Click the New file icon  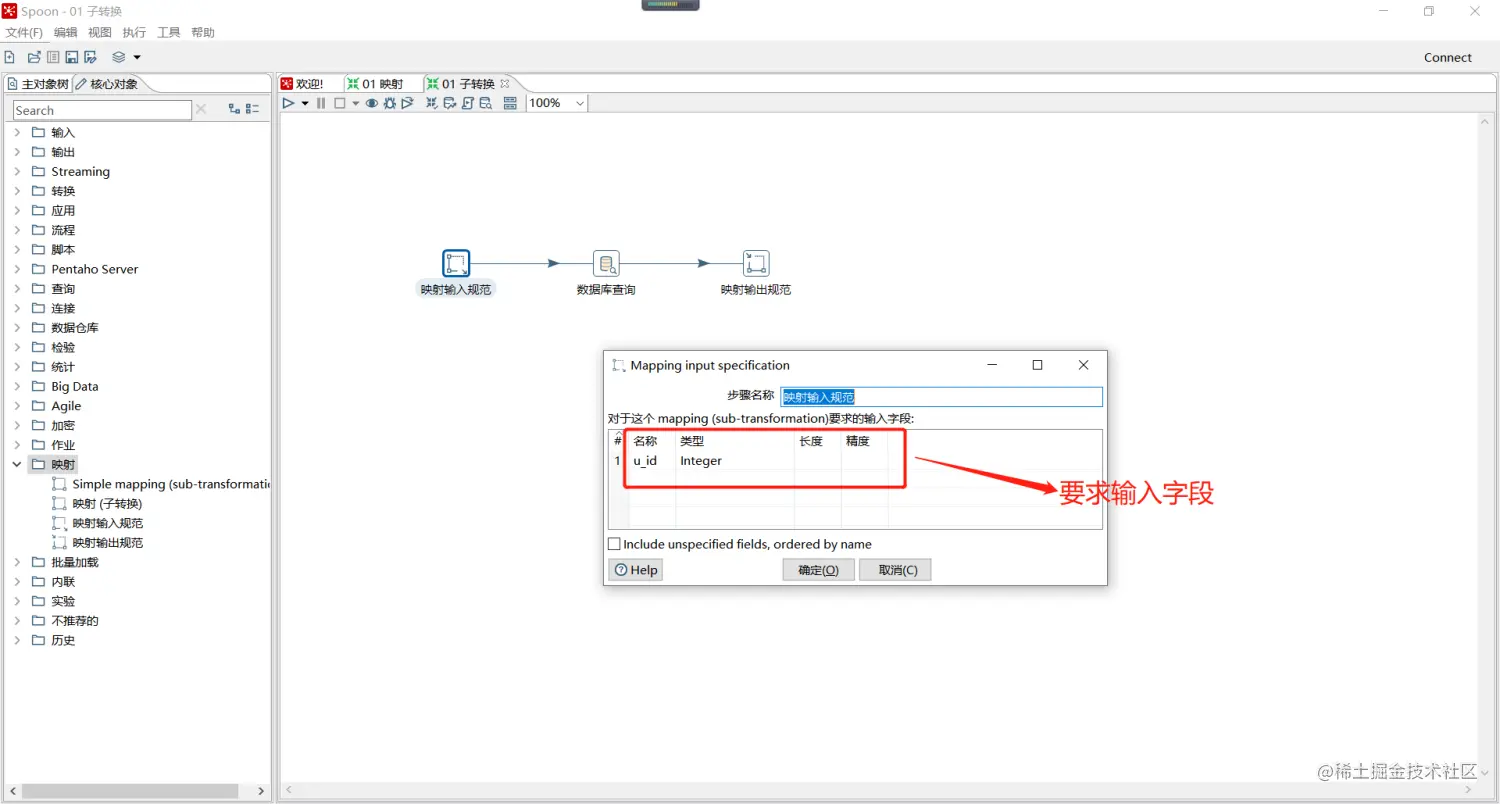click(9, 57)
